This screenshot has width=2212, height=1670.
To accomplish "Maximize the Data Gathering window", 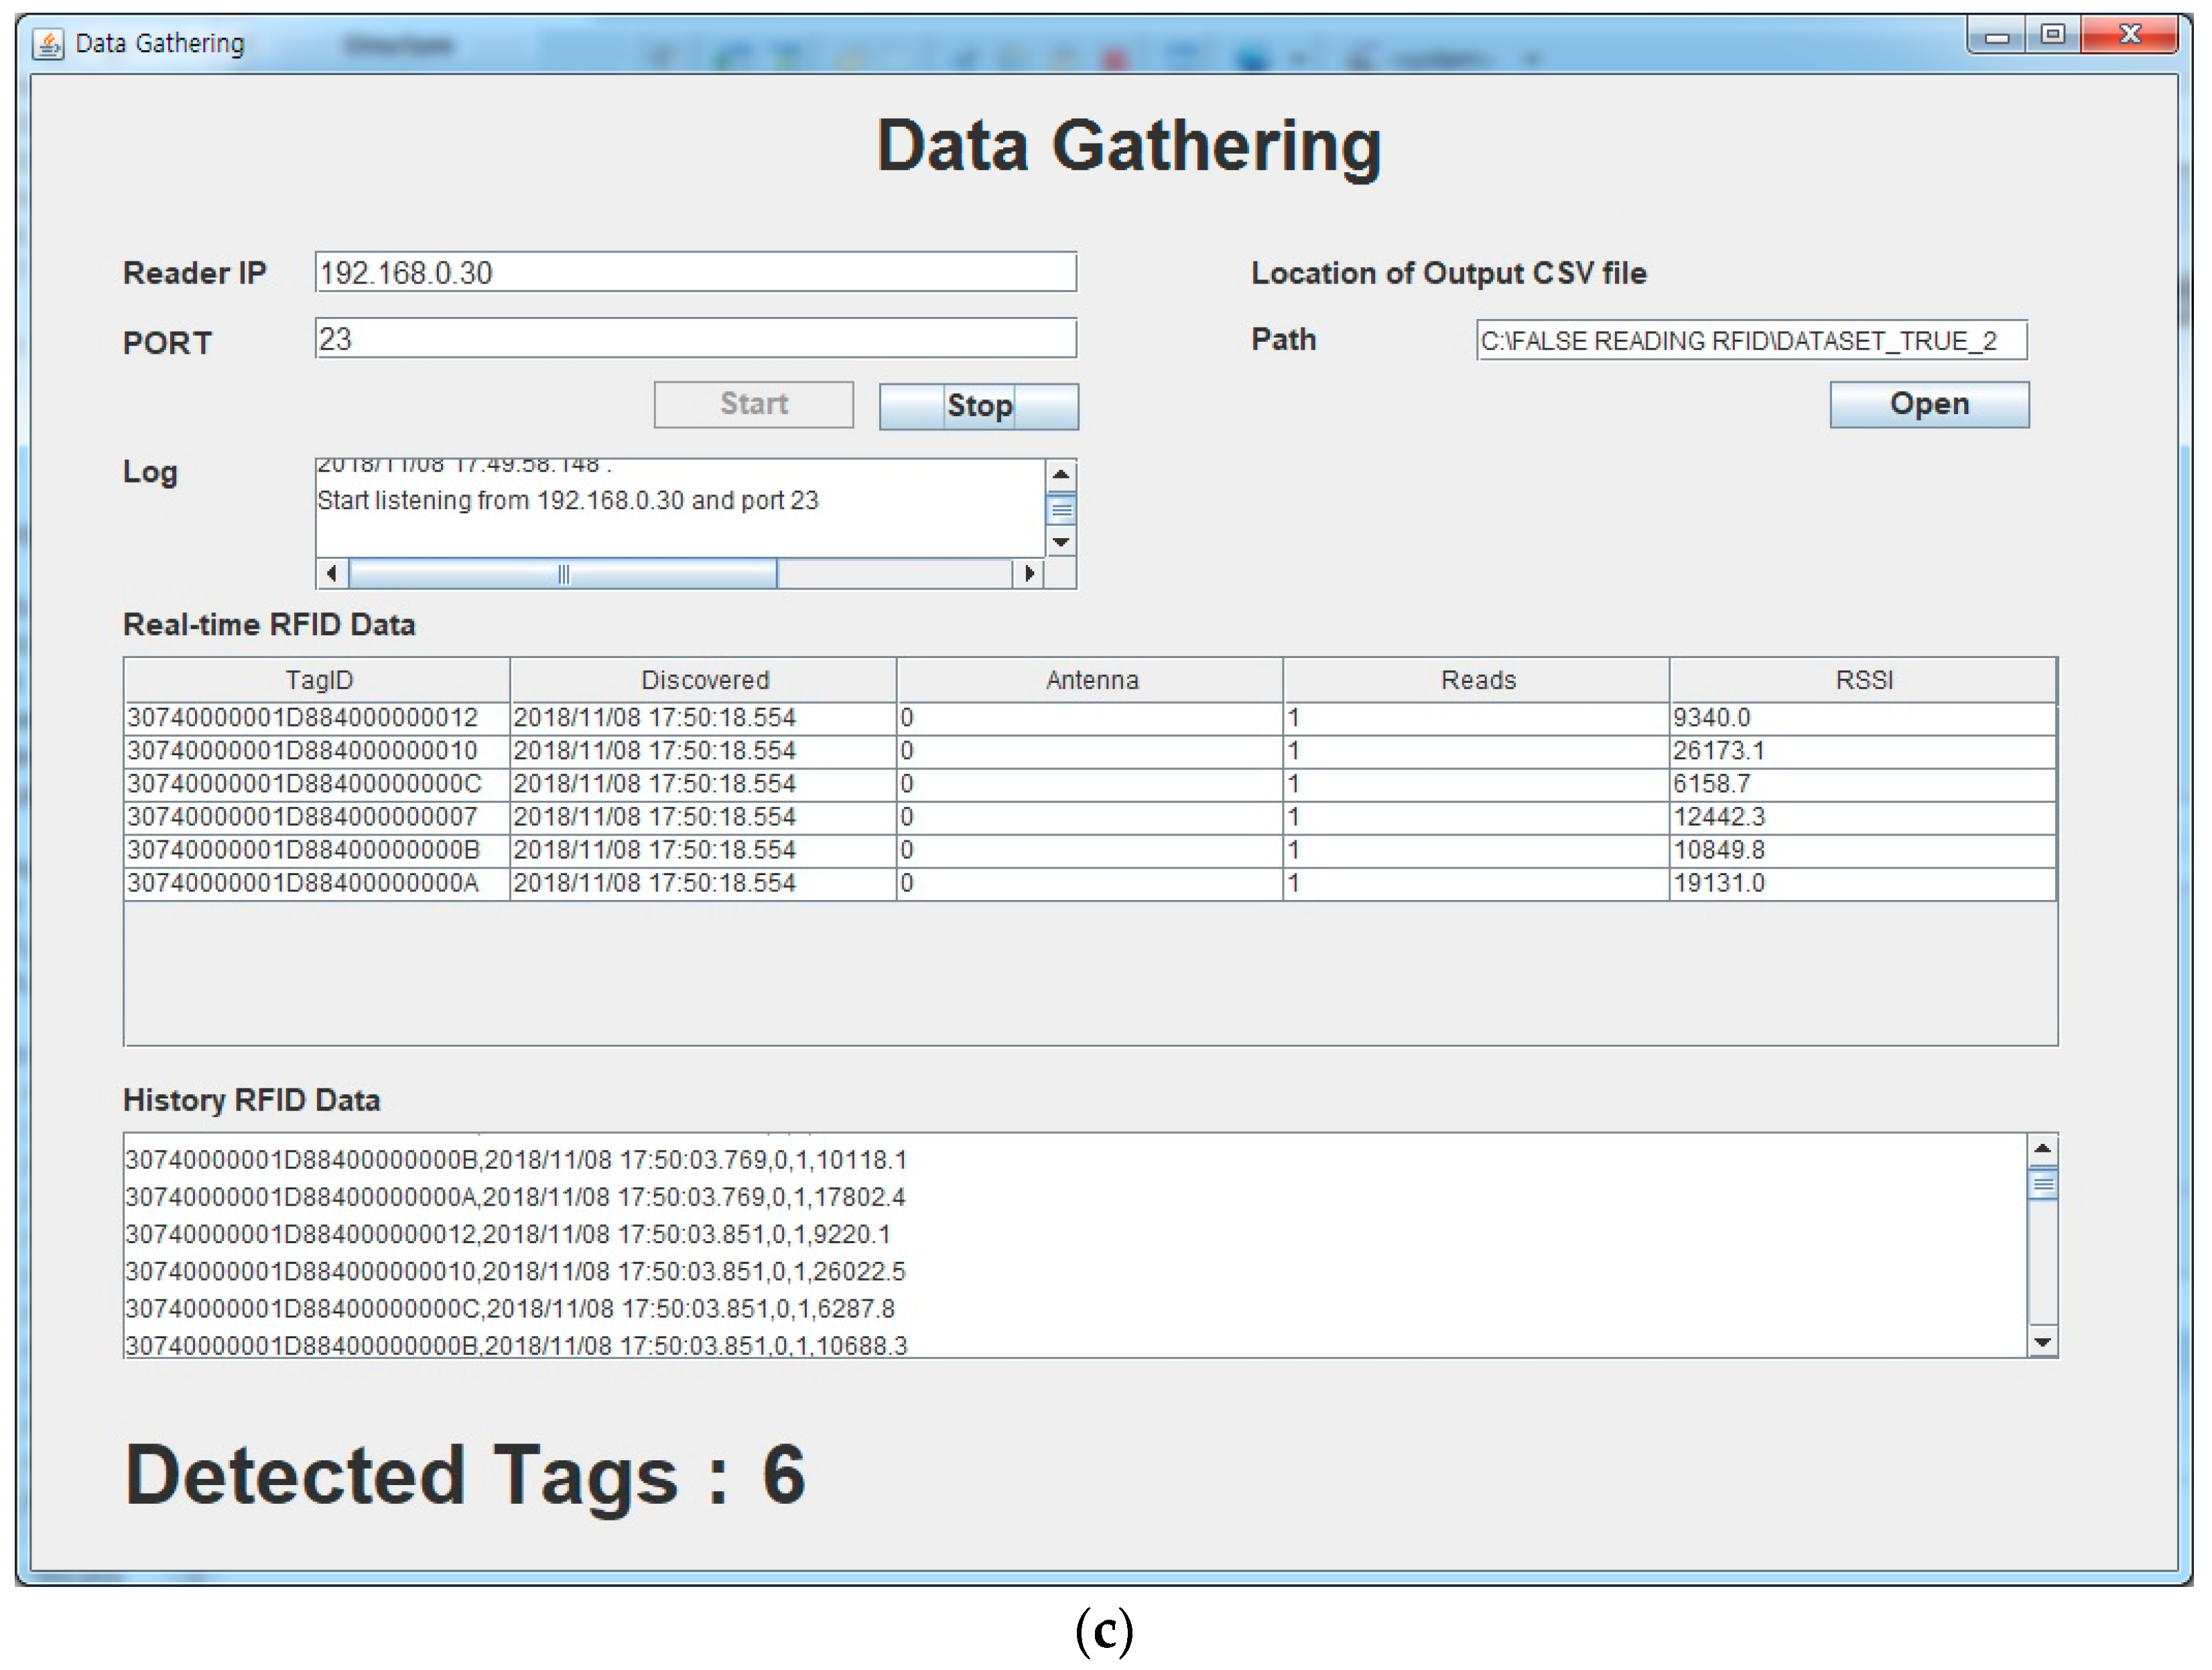I will coord(2052,35).
